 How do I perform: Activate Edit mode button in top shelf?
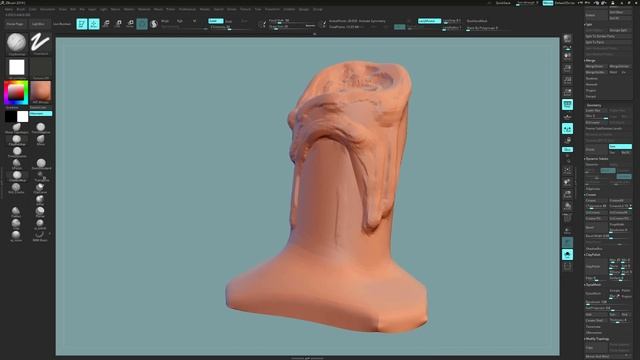[x=82, y=24]
